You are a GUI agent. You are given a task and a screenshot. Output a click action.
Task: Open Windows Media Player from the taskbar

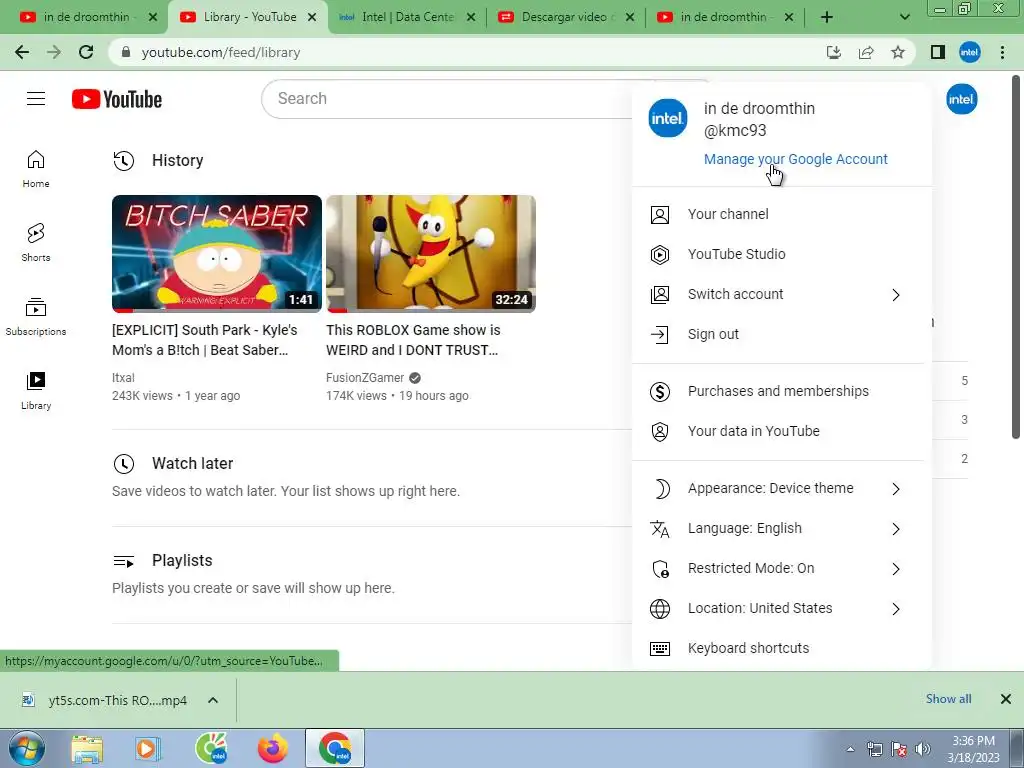pos(148,748)
